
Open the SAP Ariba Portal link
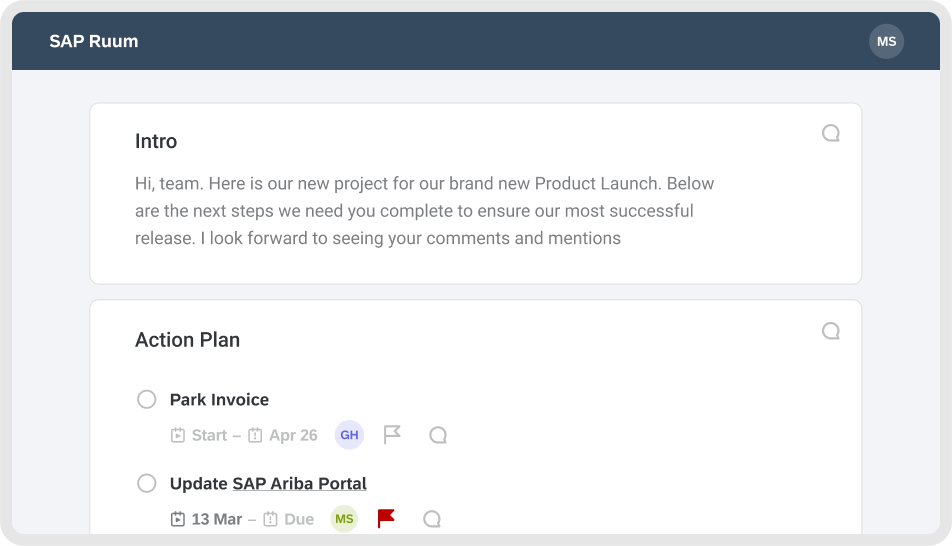pos(299,484)
